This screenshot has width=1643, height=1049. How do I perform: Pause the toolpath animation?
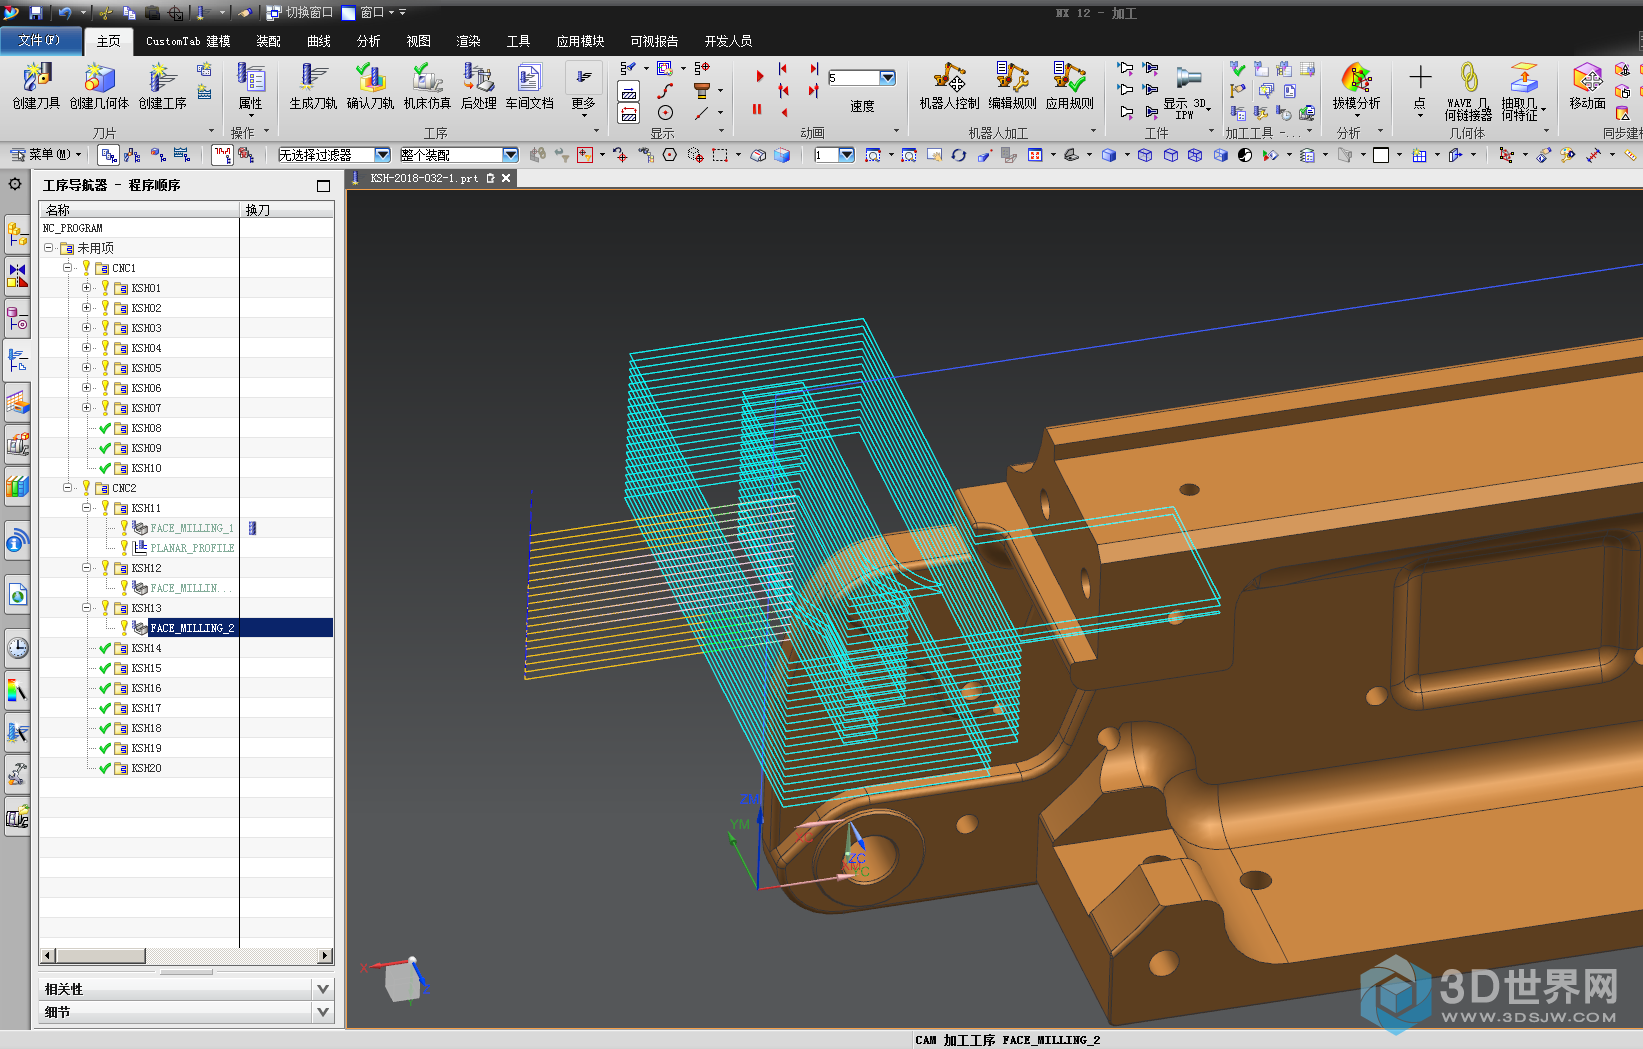[x=757, y=110]
